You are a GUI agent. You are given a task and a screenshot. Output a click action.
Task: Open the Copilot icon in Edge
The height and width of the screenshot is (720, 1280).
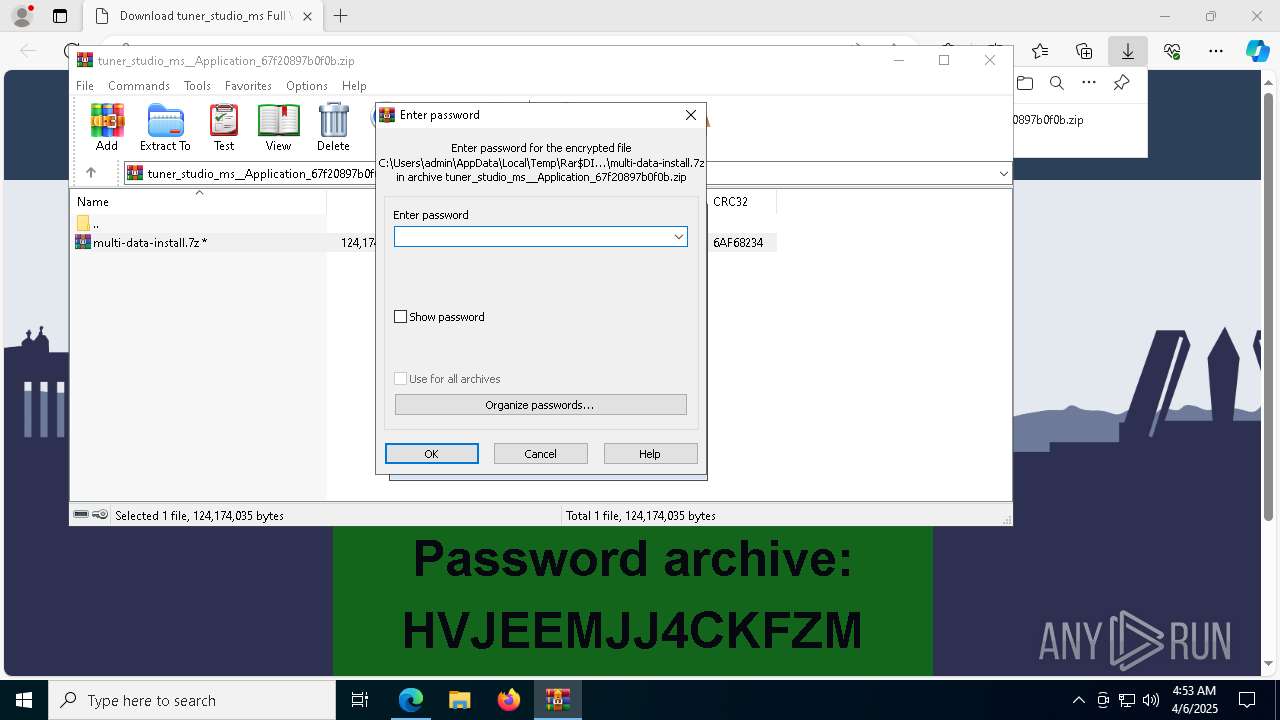(x=1257, y=51)
